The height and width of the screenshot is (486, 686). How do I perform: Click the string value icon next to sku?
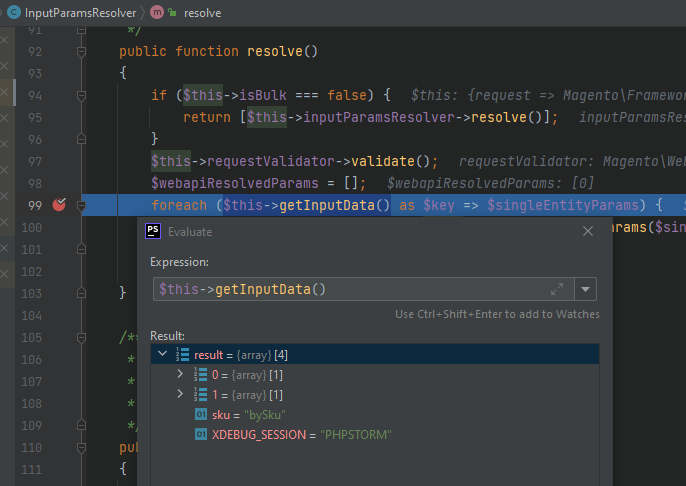[x=201, y=414]
